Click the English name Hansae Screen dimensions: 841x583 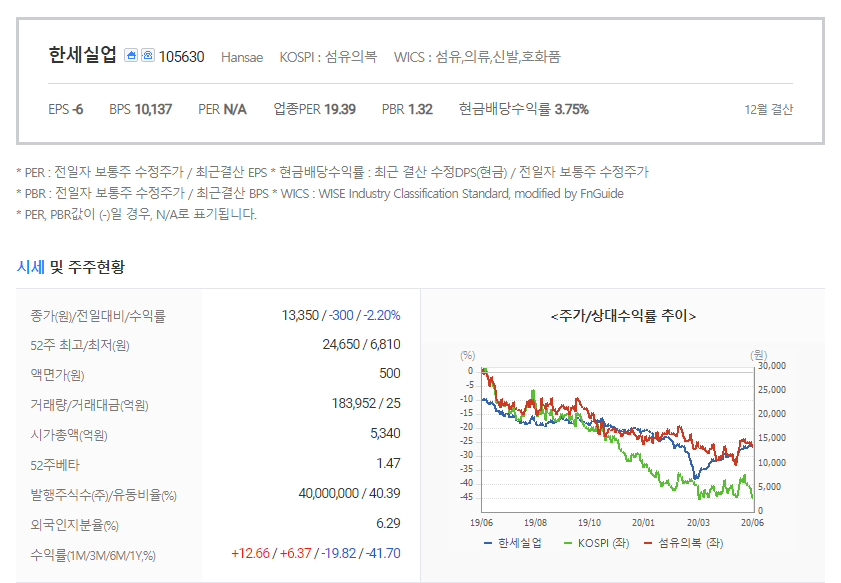click(x=242, y=57)
